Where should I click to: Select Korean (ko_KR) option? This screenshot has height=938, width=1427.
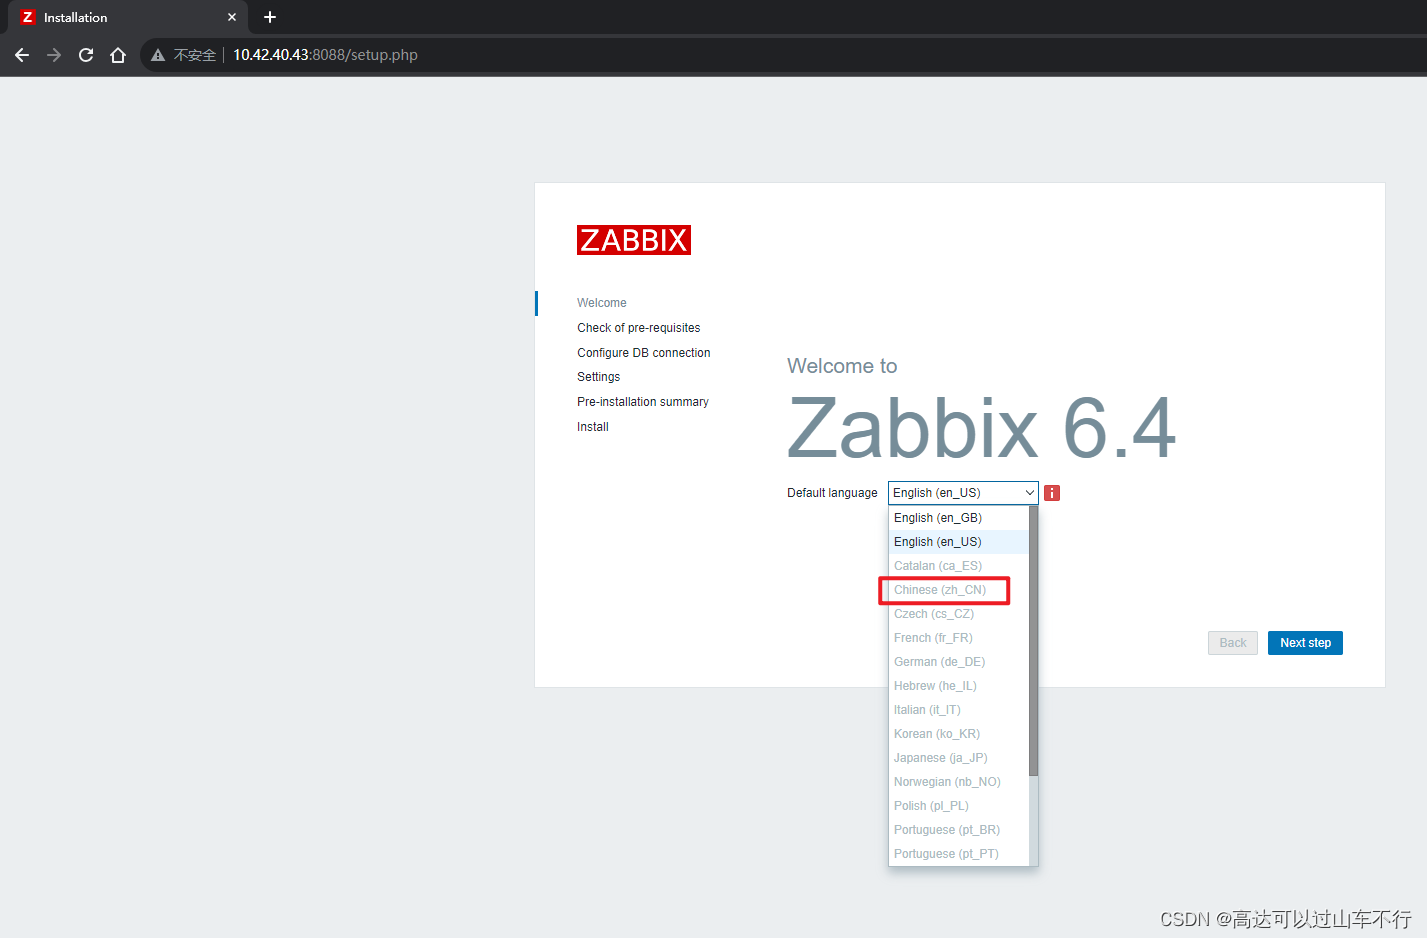pos(958,734)
